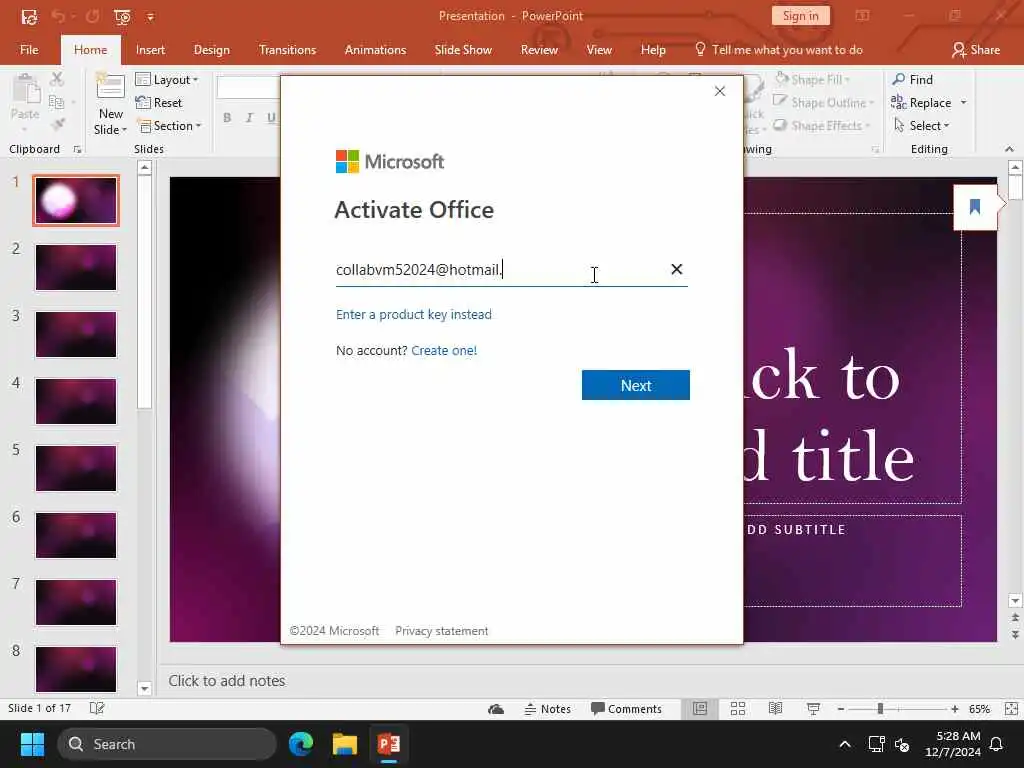
Task: Switch to the Transitions tab
Action: click(x=287, y=50)
